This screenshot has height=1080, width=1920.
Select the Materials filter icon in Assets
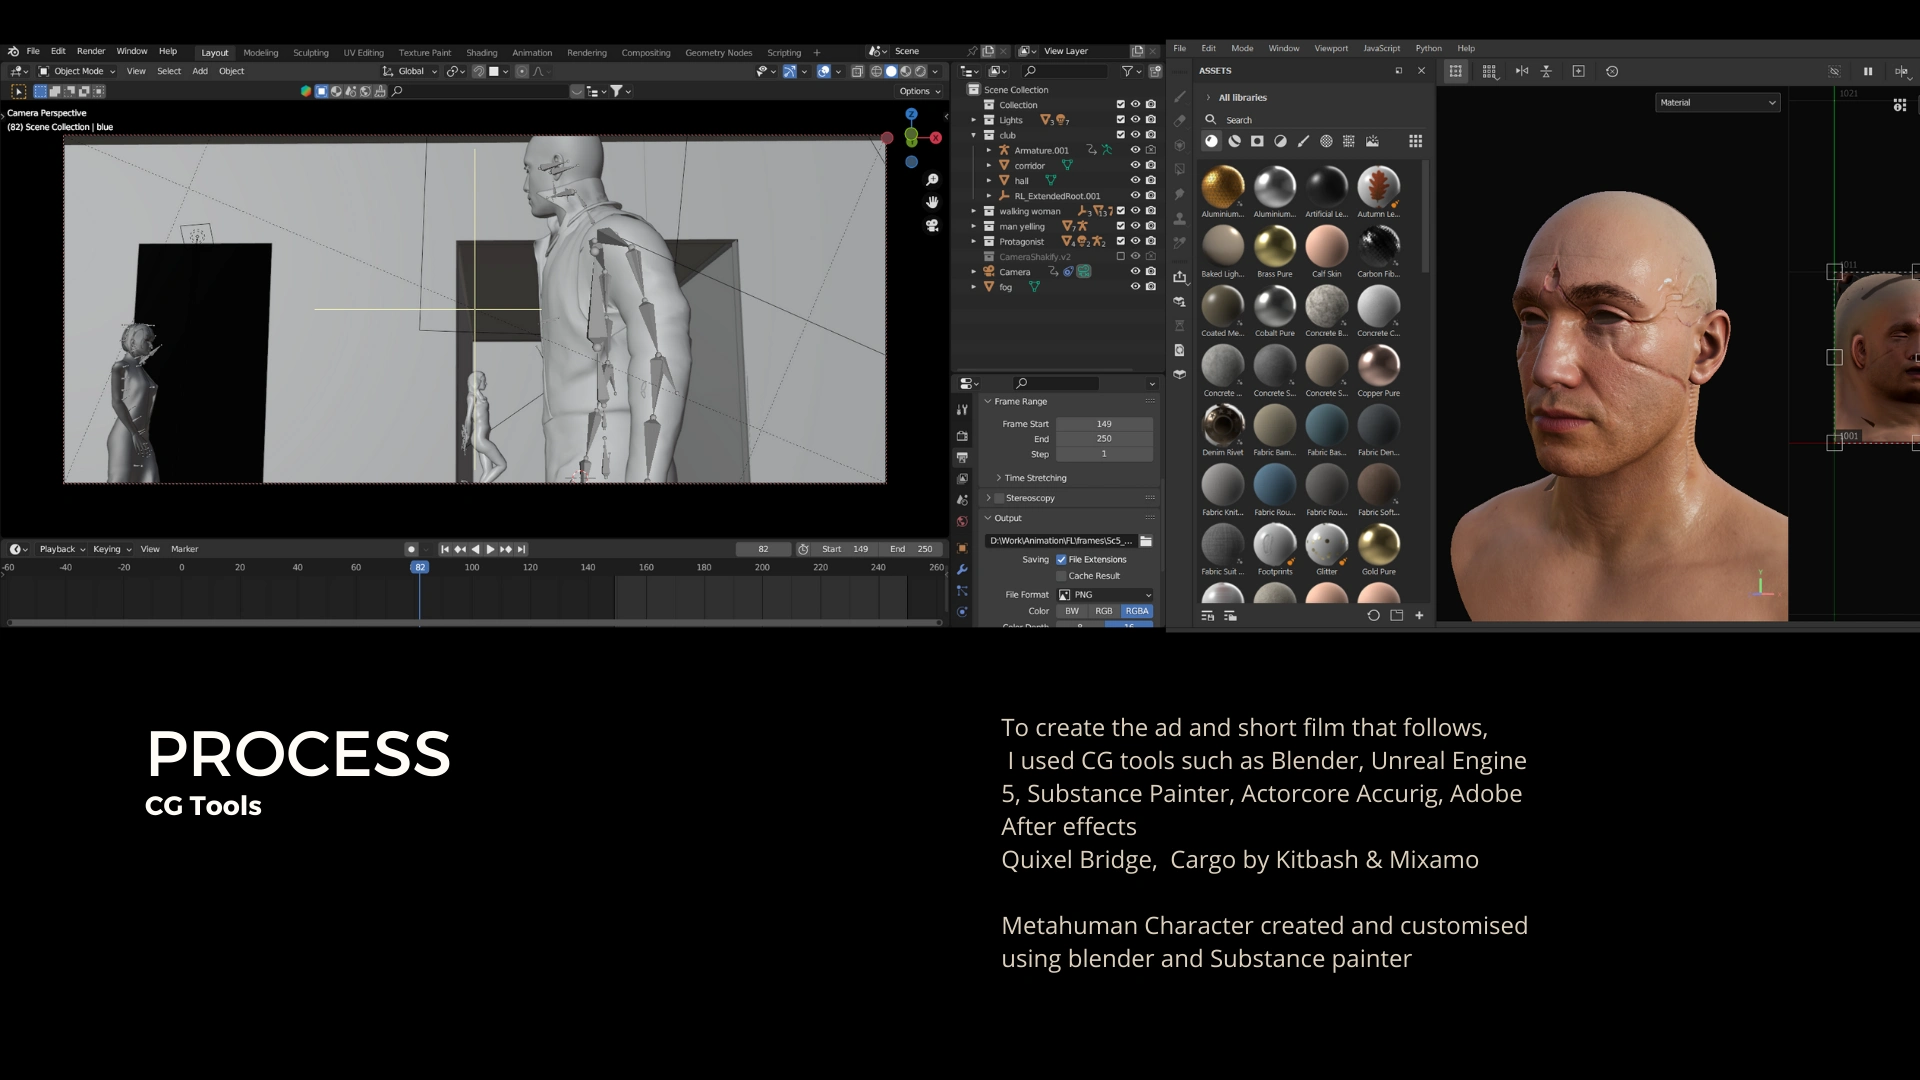(x=1211, y=141)
